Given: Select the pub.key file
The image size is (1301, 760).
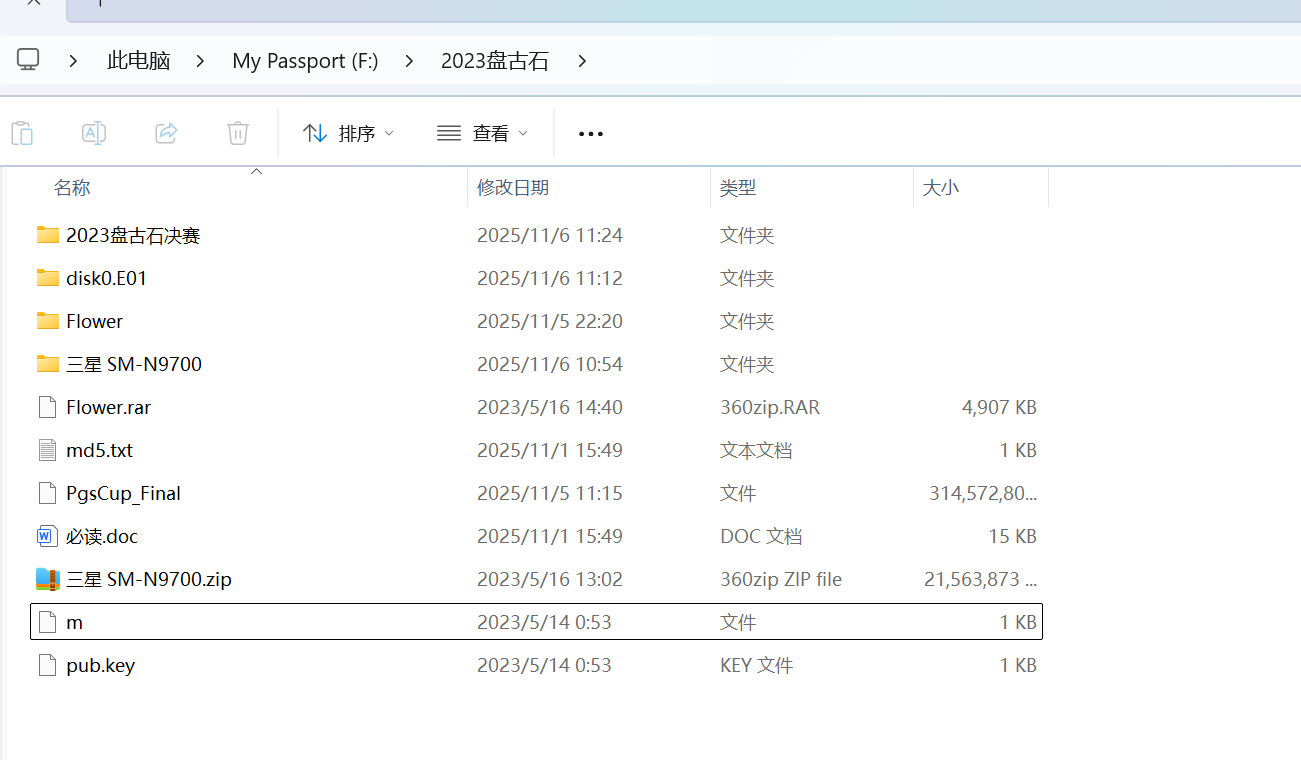Looking at the screenshot, I should [x=100, y=666].
